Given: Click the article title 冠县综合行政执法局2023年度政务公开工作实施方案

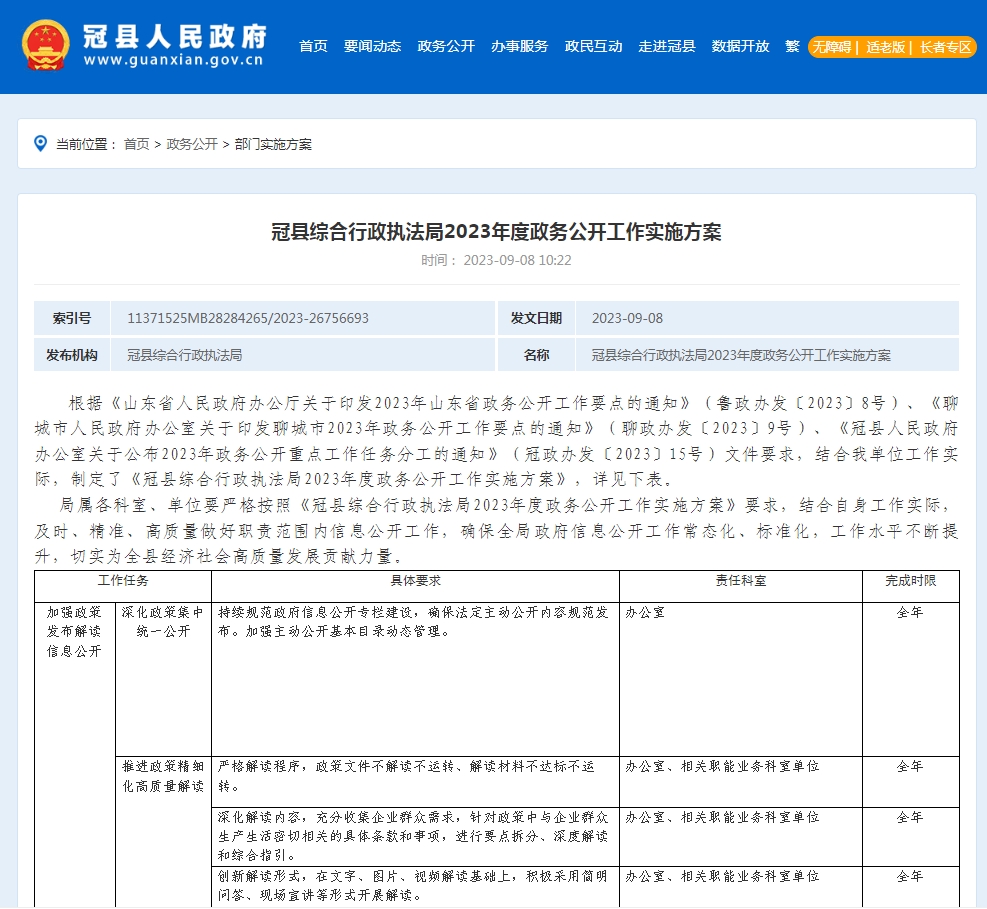Looking at the screenshot, I should coord(496,232).
